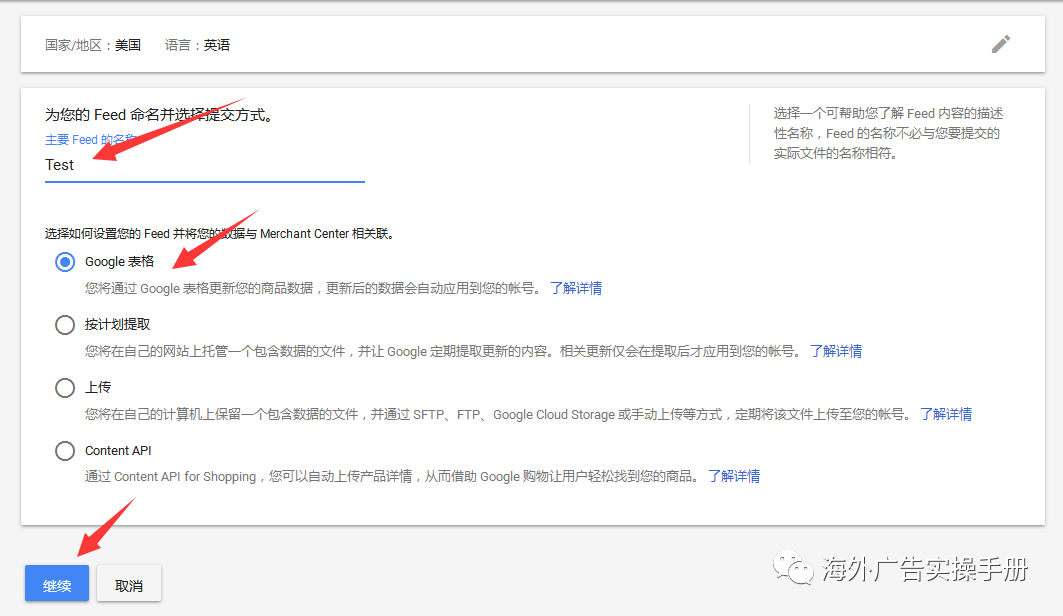Open 了解详情 link for Google 表格

tap(576, 288)
